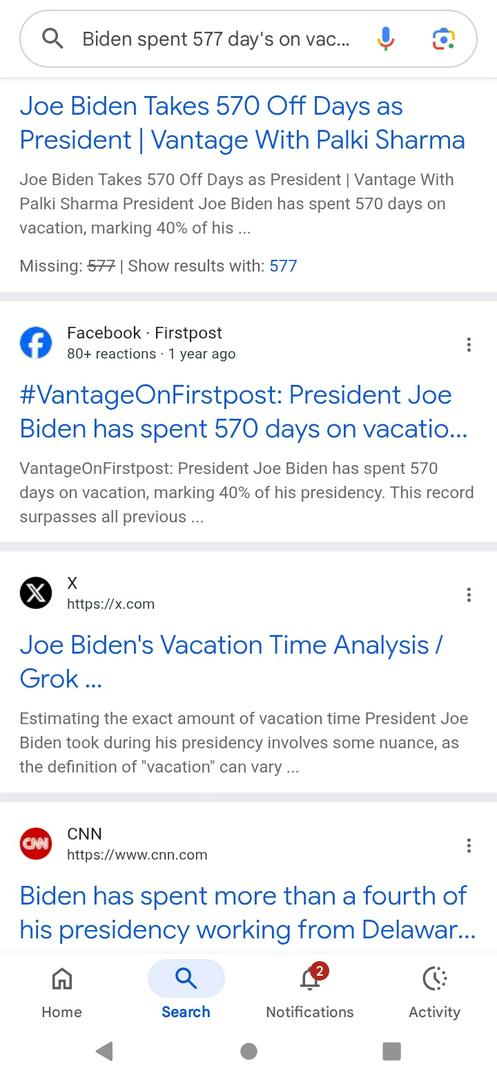Open Joe Biden Takes 570 Off Days link
This screenshot has width=497, height=1080.
[x=242, y=123]
